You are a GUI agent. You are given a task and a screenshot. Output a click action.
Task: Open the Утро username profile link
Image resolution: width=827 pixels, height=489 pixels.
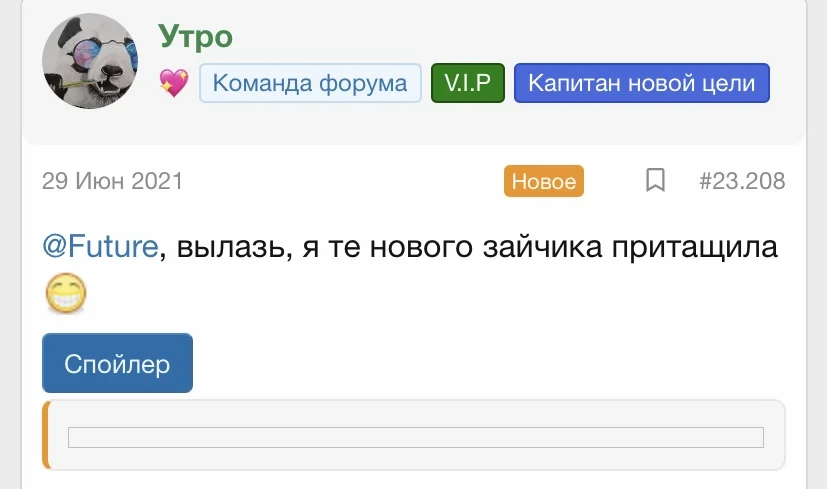point(195,37)
